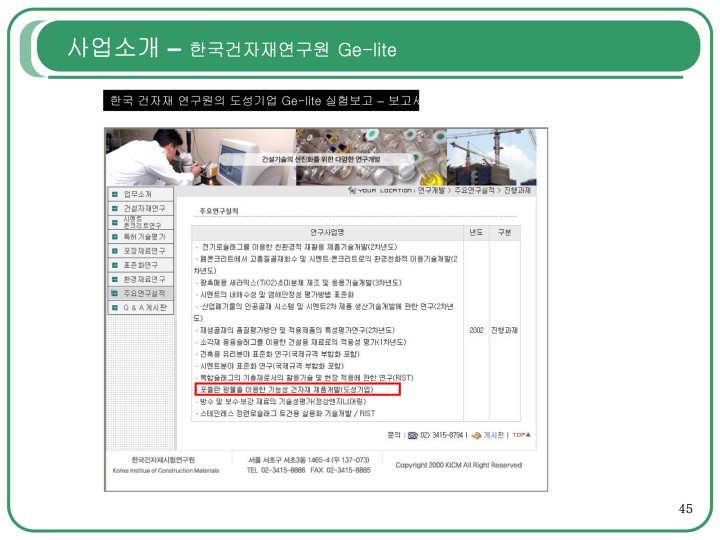This screenshot has width=720, height=540.
Task: Click the researcher with microscope banner photo
Action: (x=201, y=157)
